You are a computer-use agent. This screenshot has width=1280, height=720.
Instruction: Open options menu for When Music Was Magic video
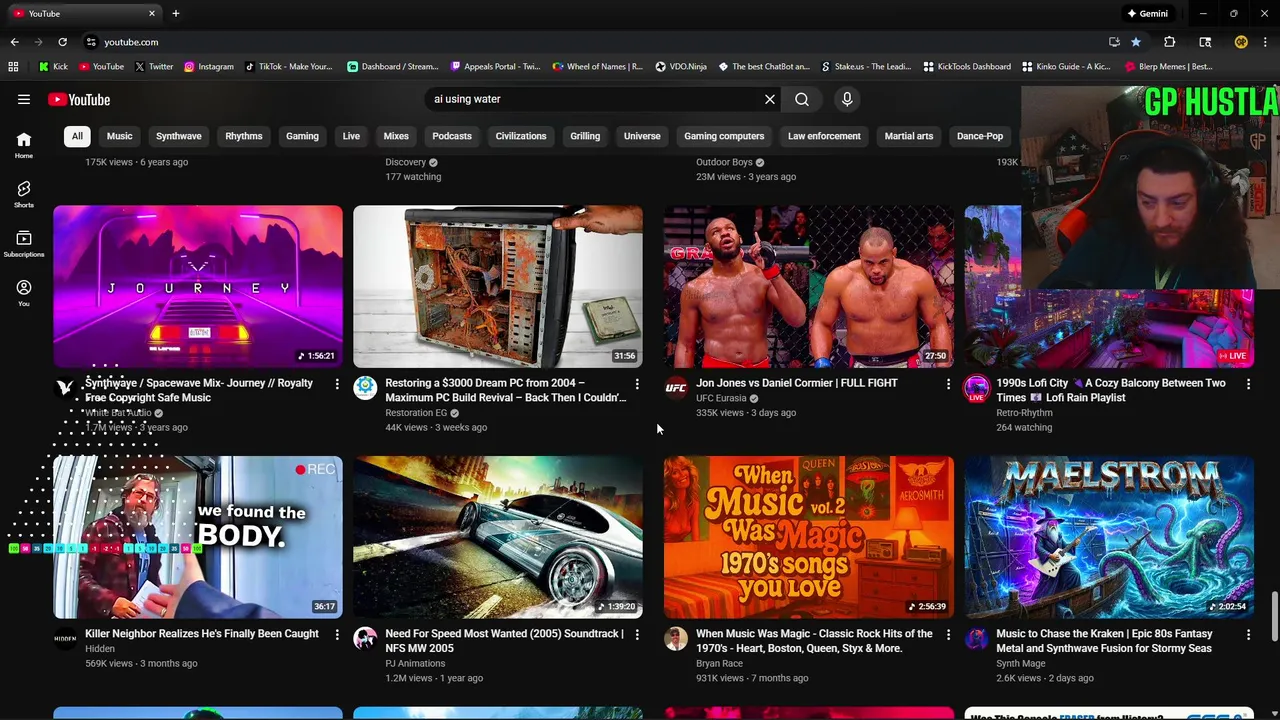pyautogui.click(x=948, y=635)
